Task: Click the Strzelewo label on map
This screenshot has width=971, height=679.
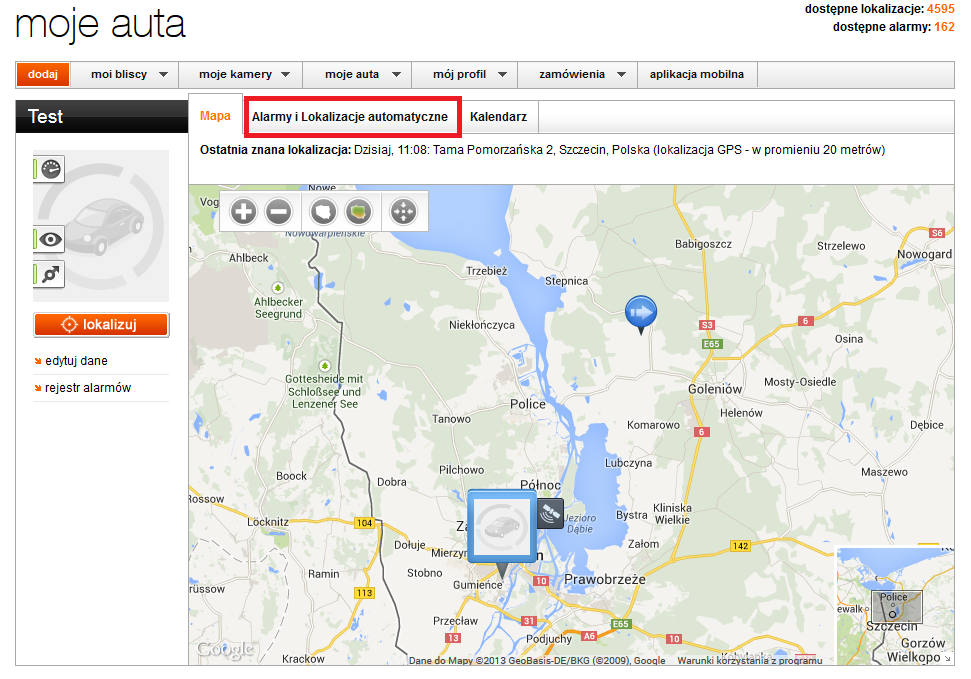Action: pyautogui.click(x=841, y=246)
